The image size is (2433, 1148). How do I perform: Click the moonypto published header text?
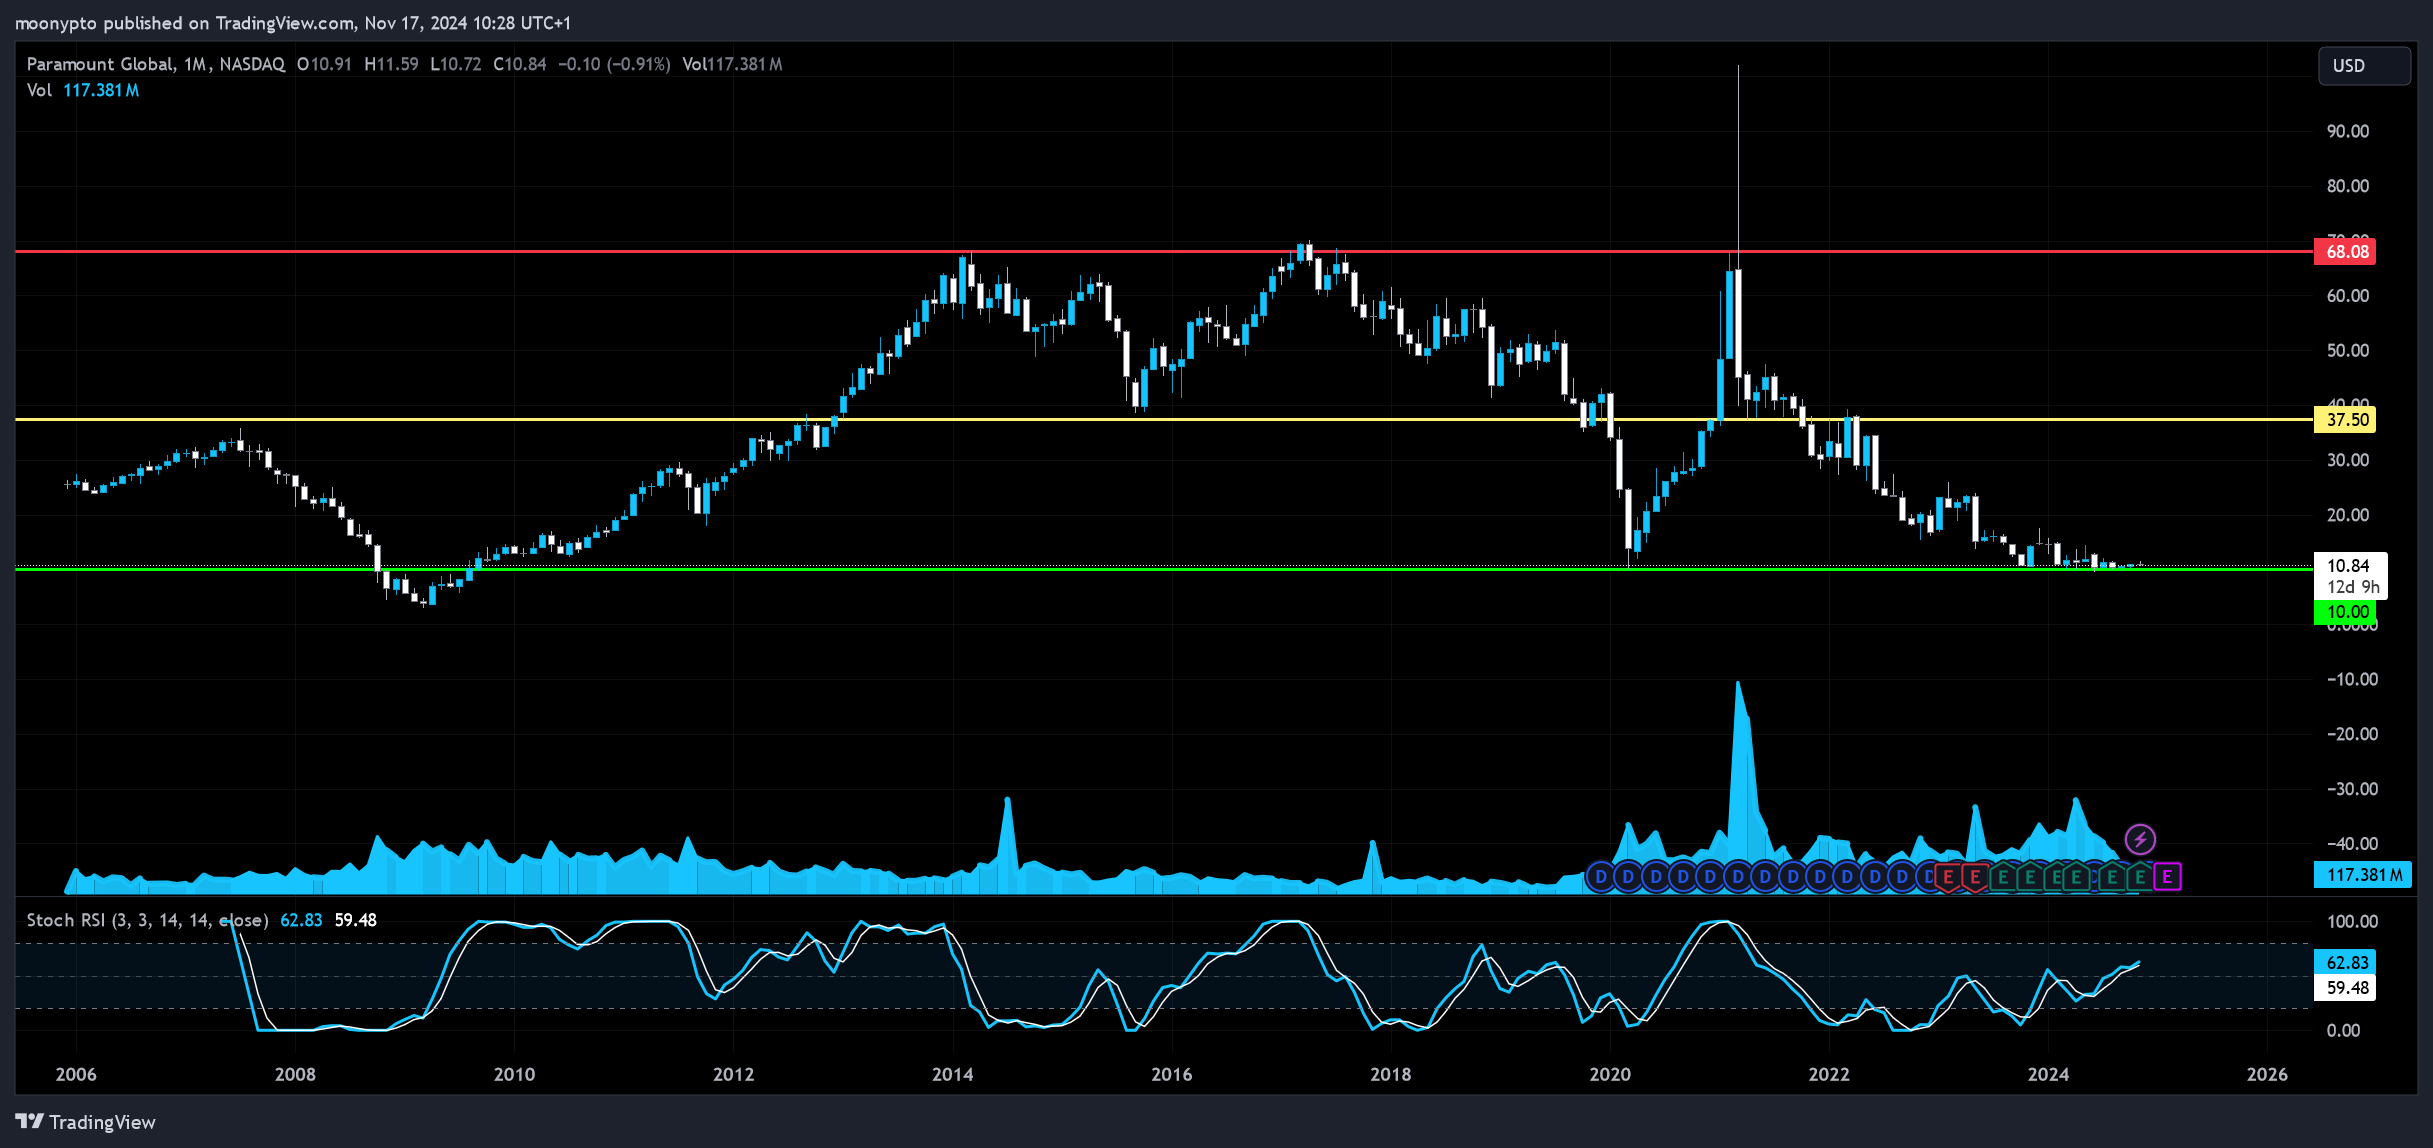[292, 22]
